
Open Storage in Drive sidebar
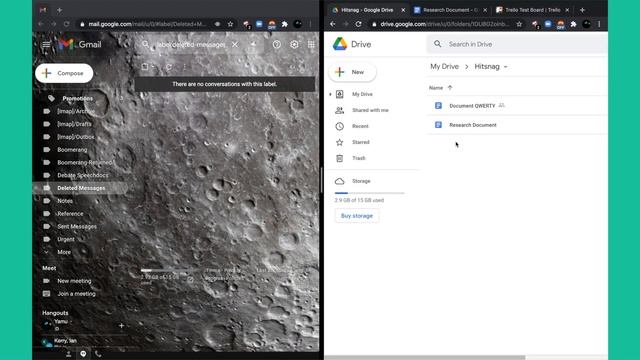tap(361, 181)
